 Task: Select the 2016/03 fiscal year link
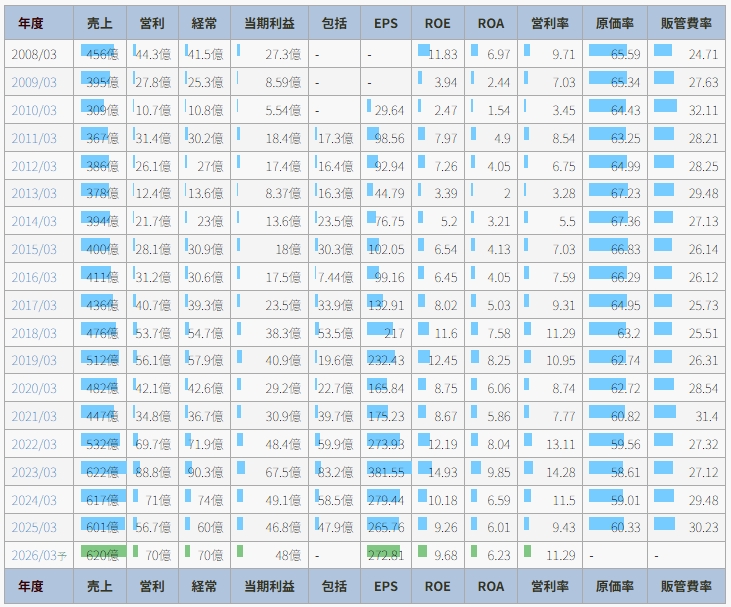click(x=34, y=277)
